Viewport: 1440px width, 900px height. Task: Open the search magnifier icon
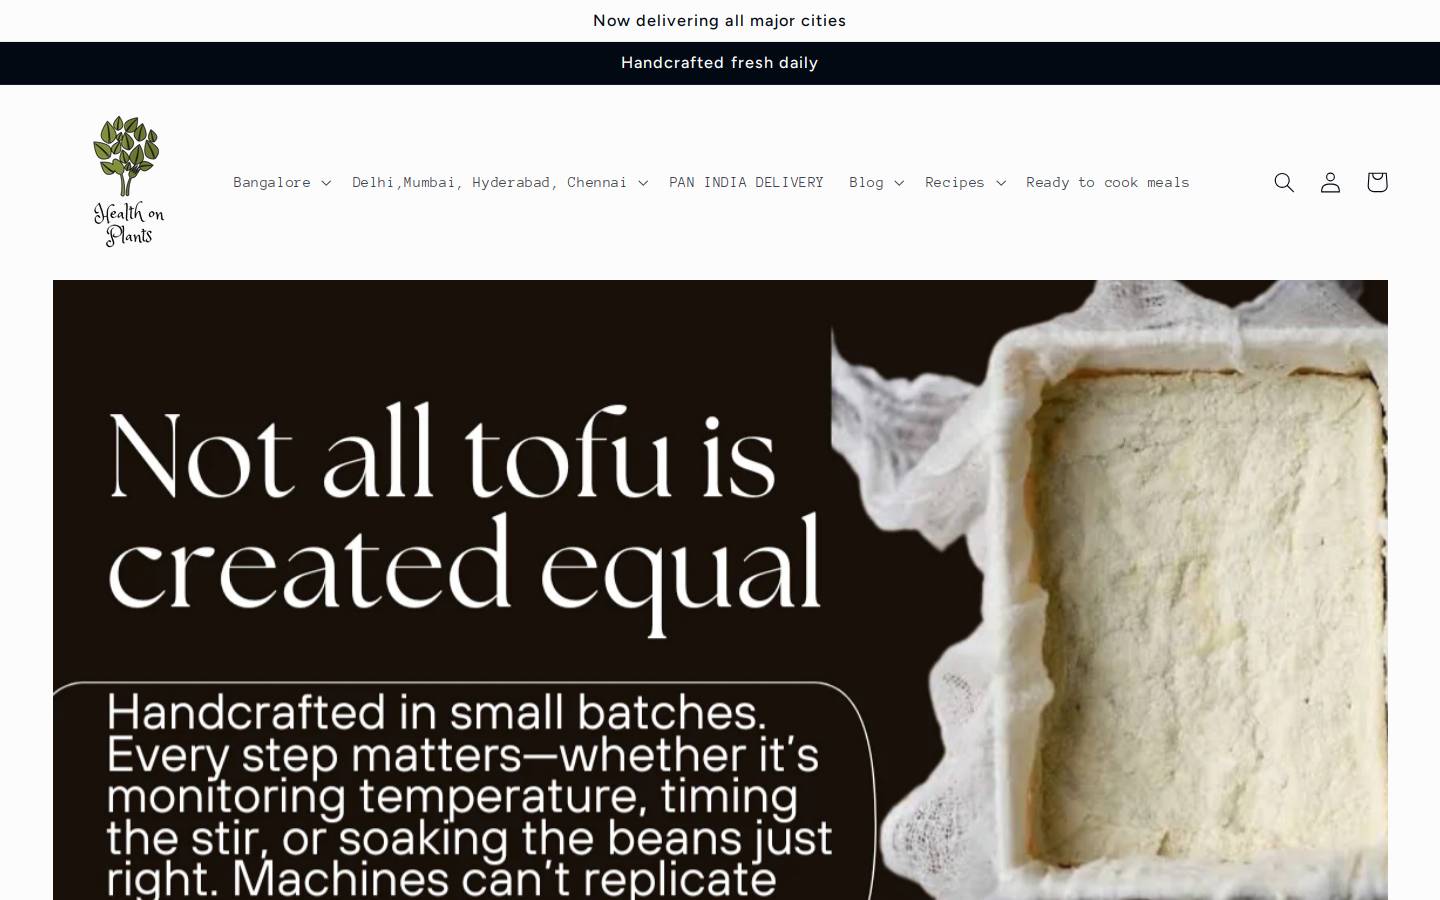click(x=1284, y=182)
